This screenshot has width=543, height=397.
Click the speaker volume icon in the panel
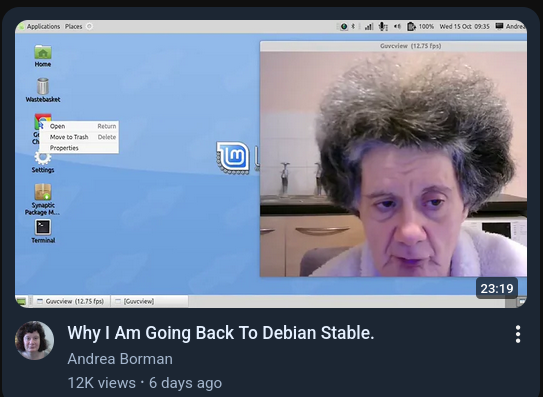pyautogui.click(x=397, y=26)
